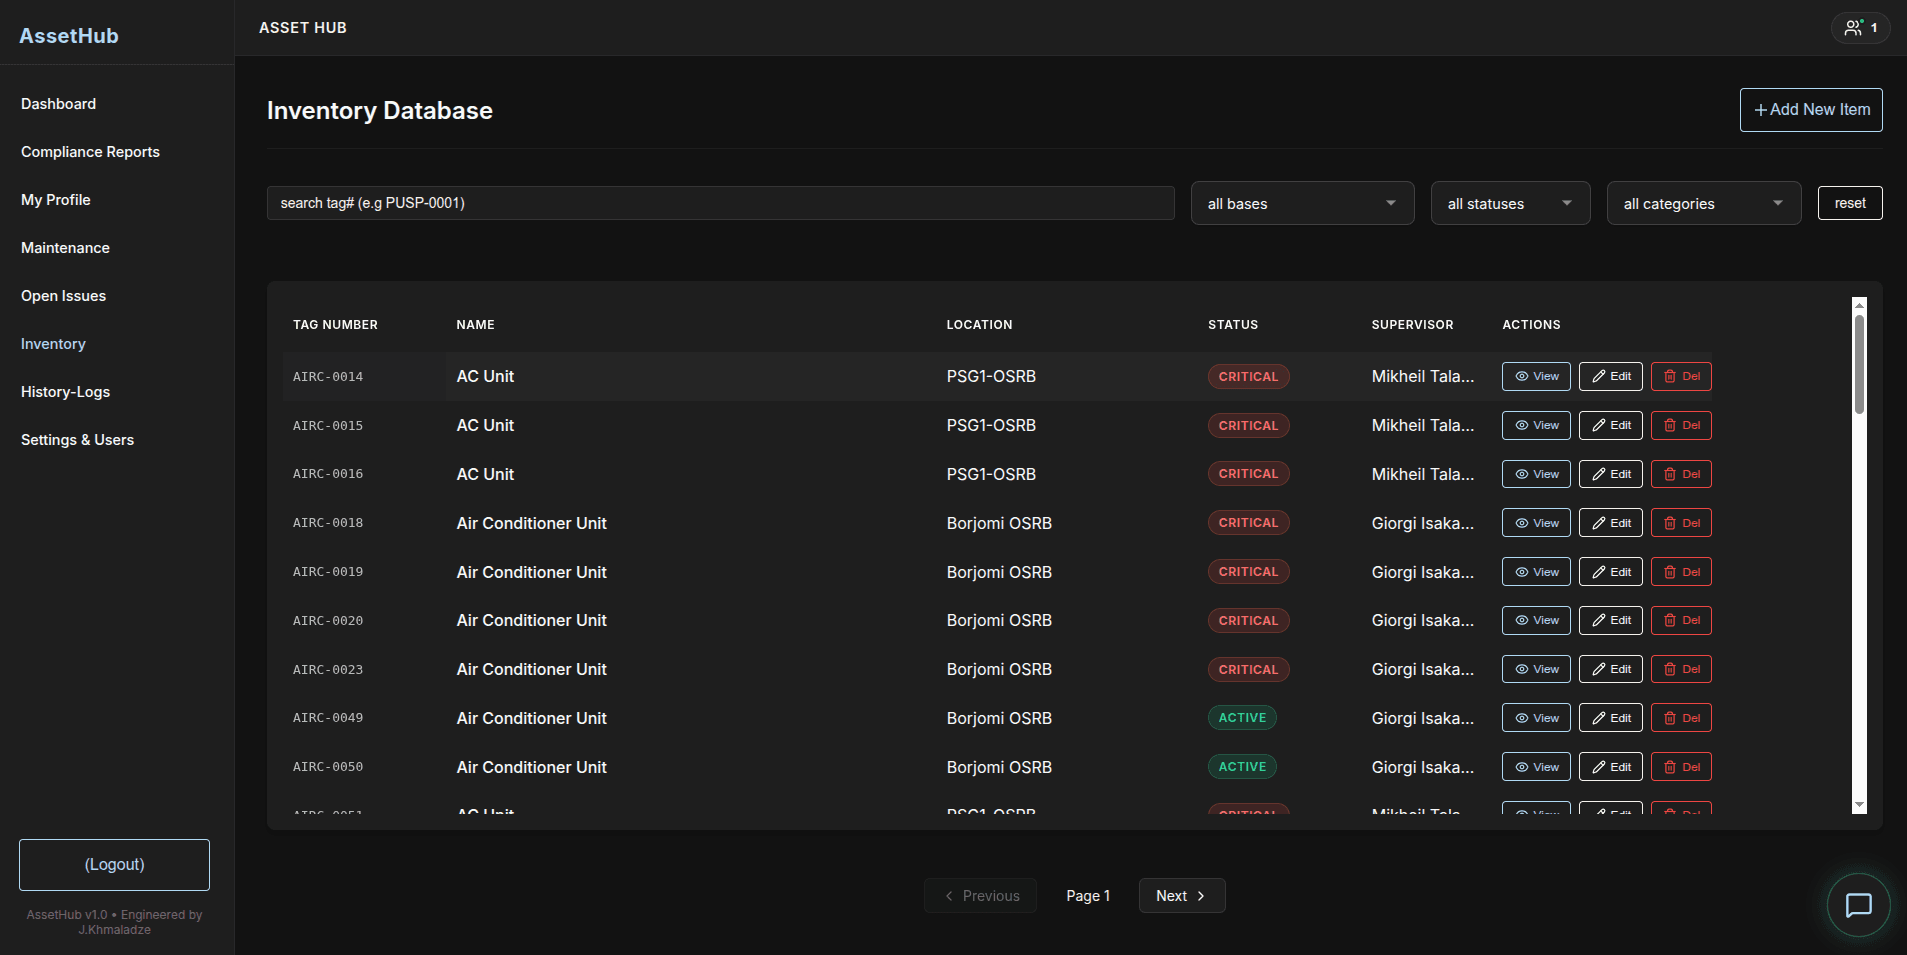Screen dimensions: 1907x955
Task: Open the chat bubble icon
Action: 1858,906
